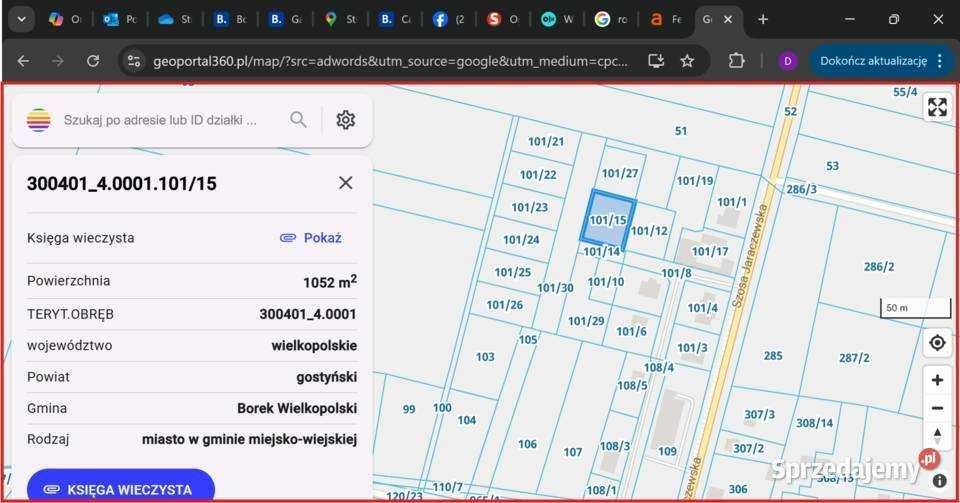Zoom in on the map
This screenshot has width=960, height=503.
(x=937, y=380)
